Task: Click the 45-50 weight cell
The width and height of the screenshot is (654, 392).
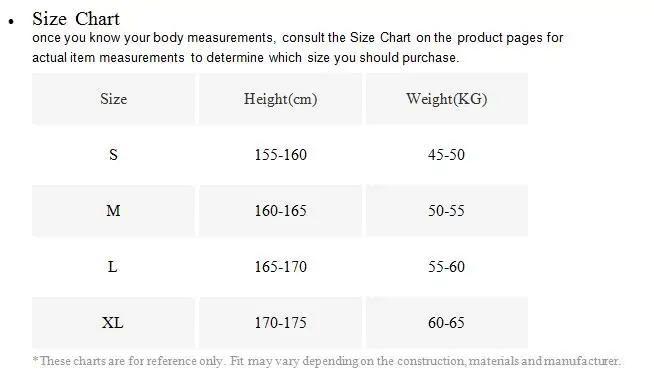Action: click(447, 155)
